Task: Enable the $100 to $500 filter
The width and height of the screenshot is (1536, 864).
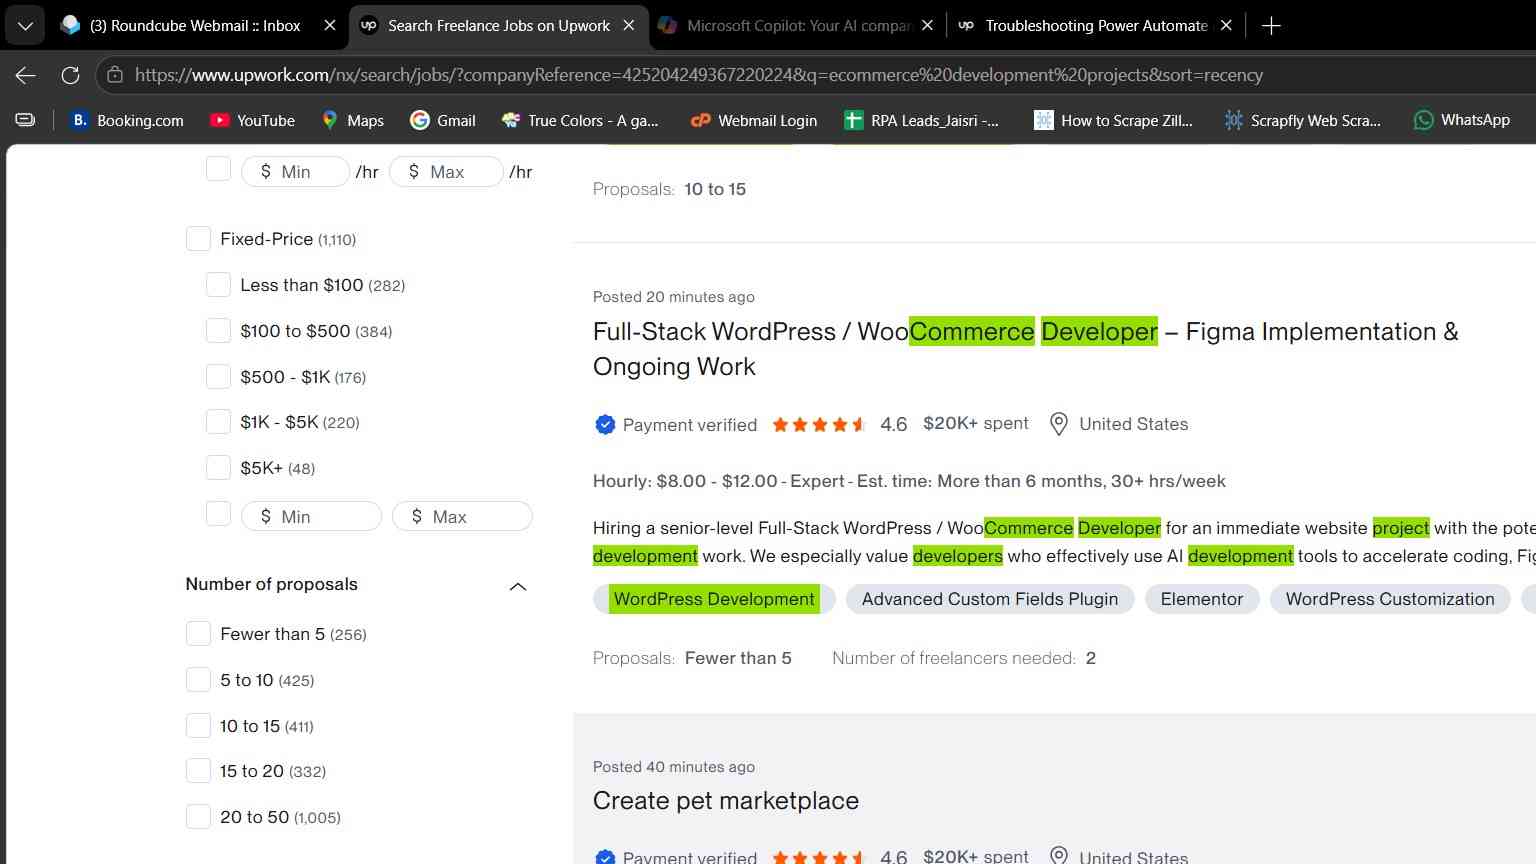Action: click(x=218, y=331)
